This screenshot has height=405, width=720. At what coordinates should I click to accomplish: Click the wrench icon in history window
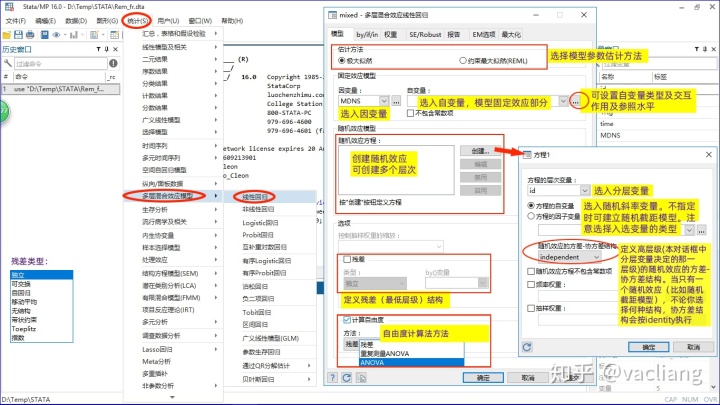pos(7,63)
